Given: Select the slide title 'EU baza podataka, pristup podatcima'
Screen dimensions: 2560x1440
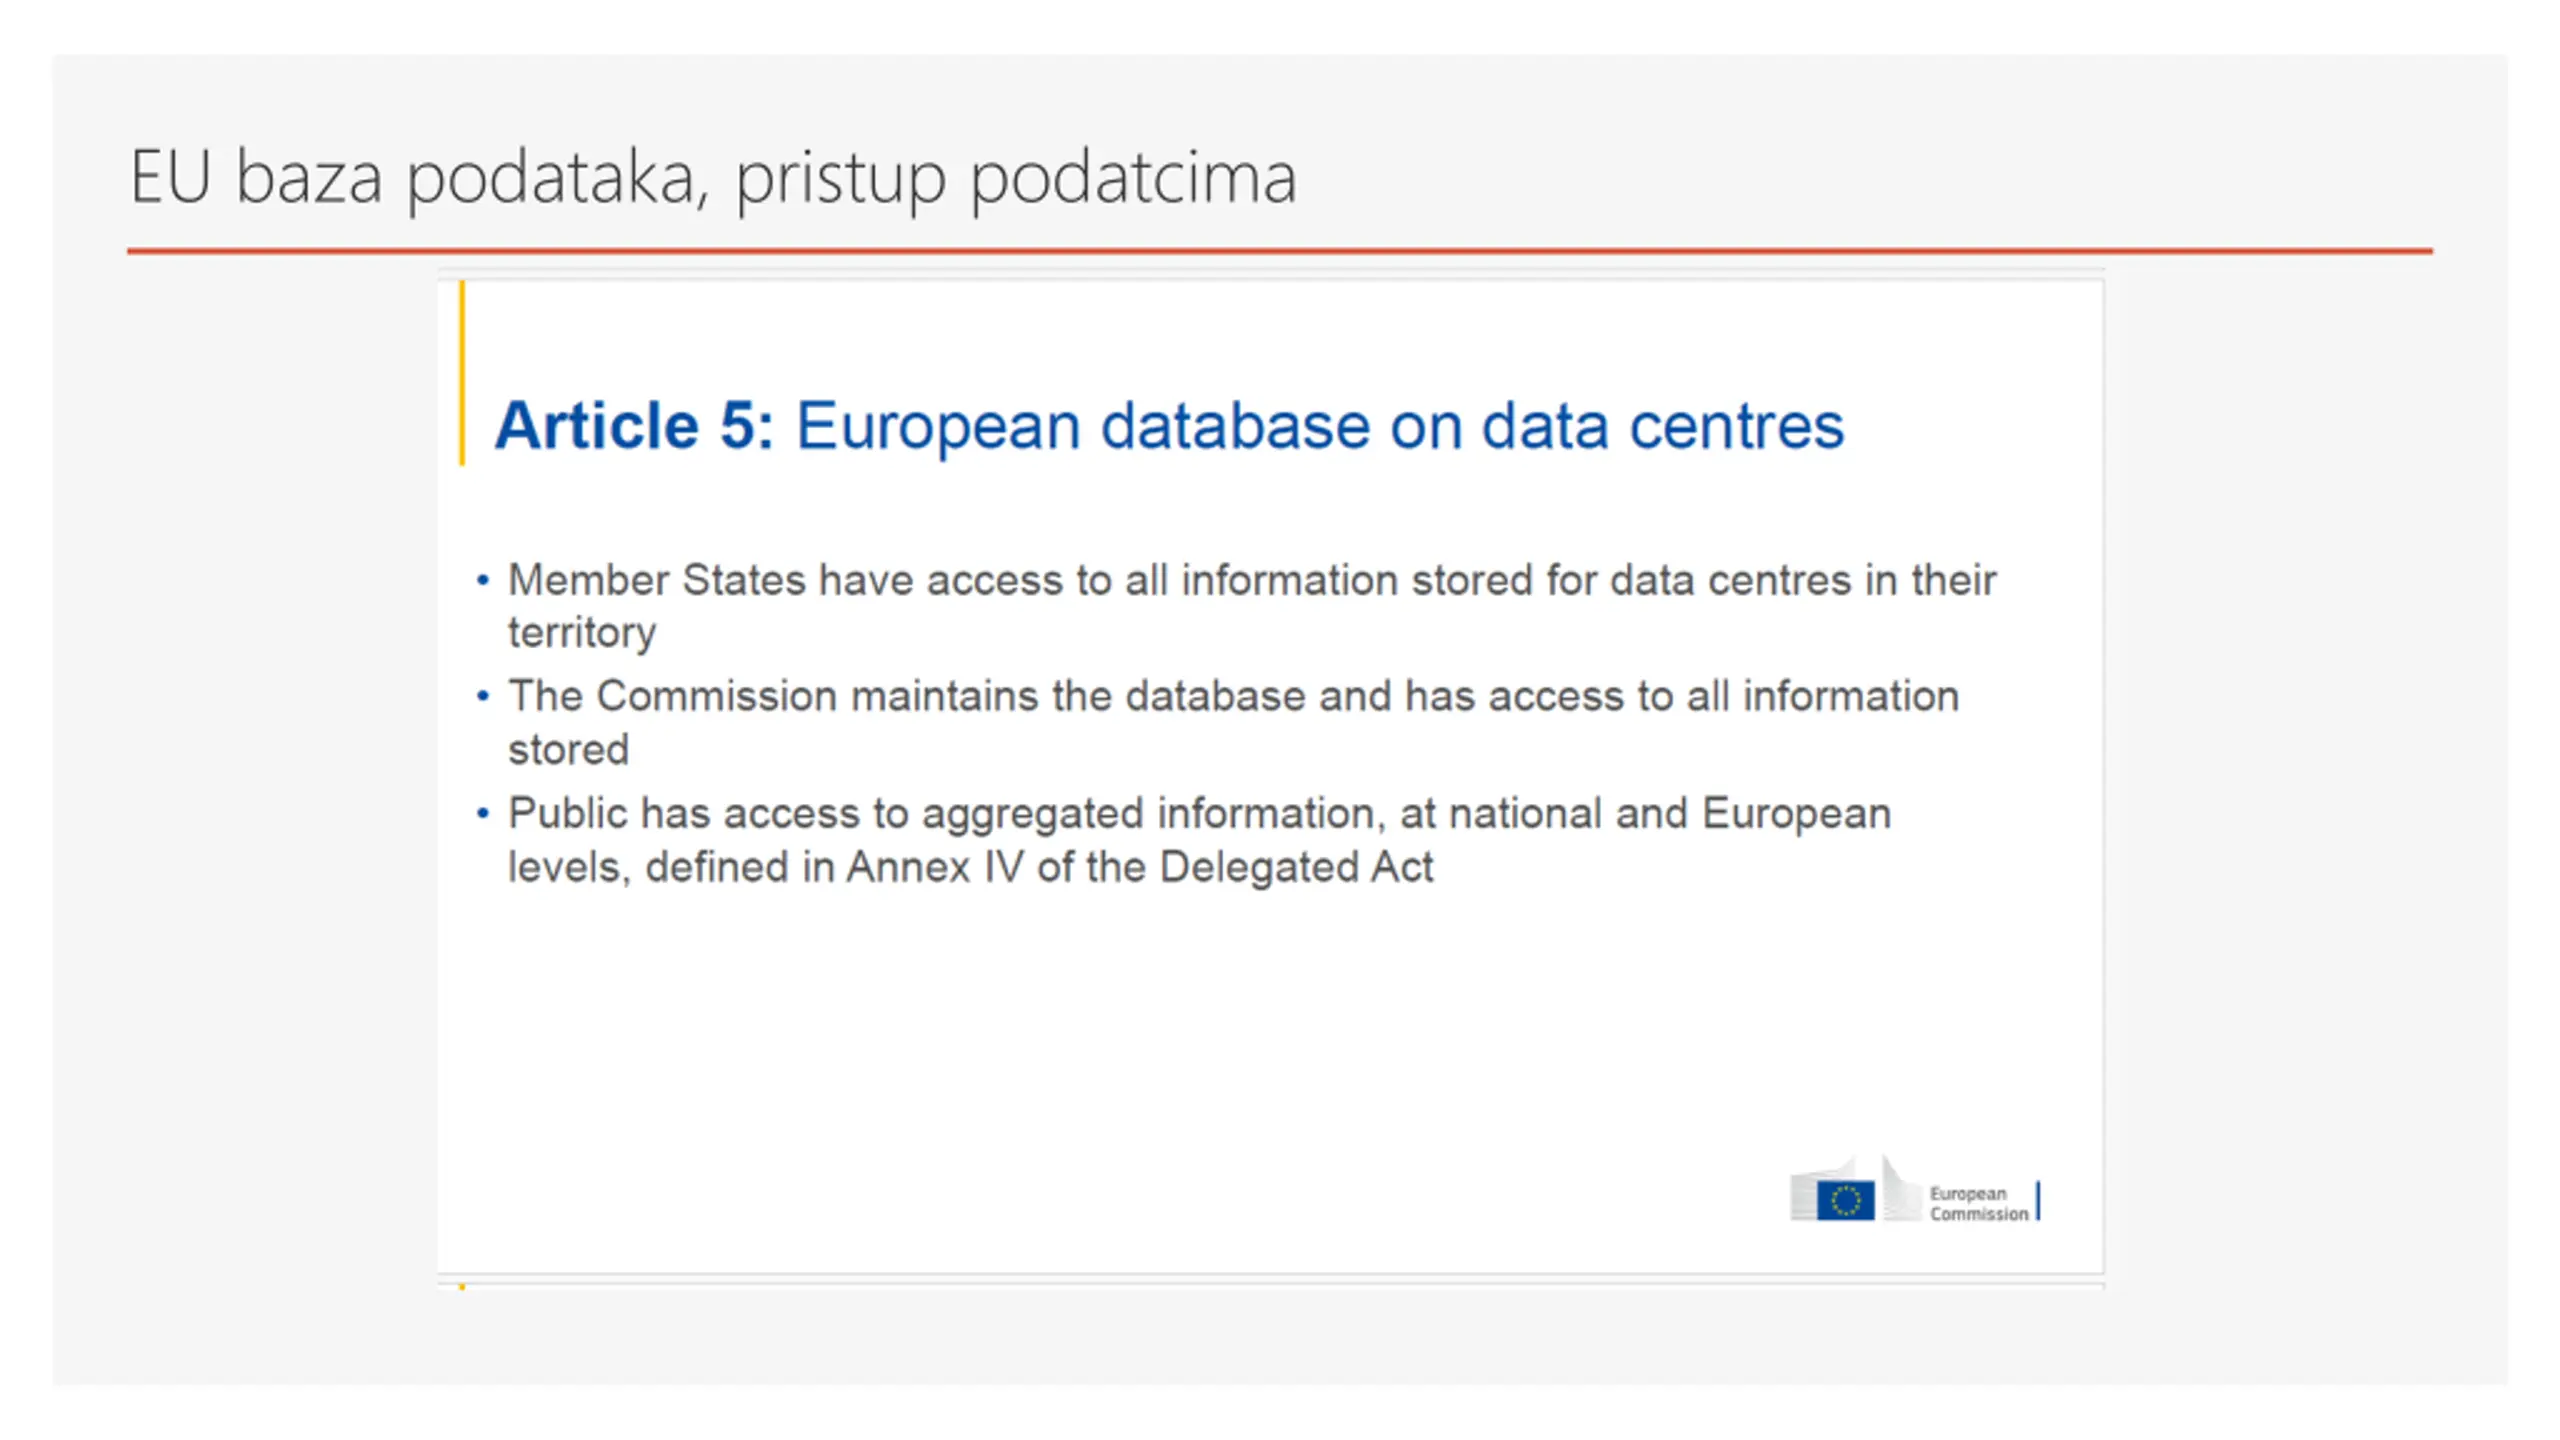Looking at the screenshot, I should click(713, 178).
